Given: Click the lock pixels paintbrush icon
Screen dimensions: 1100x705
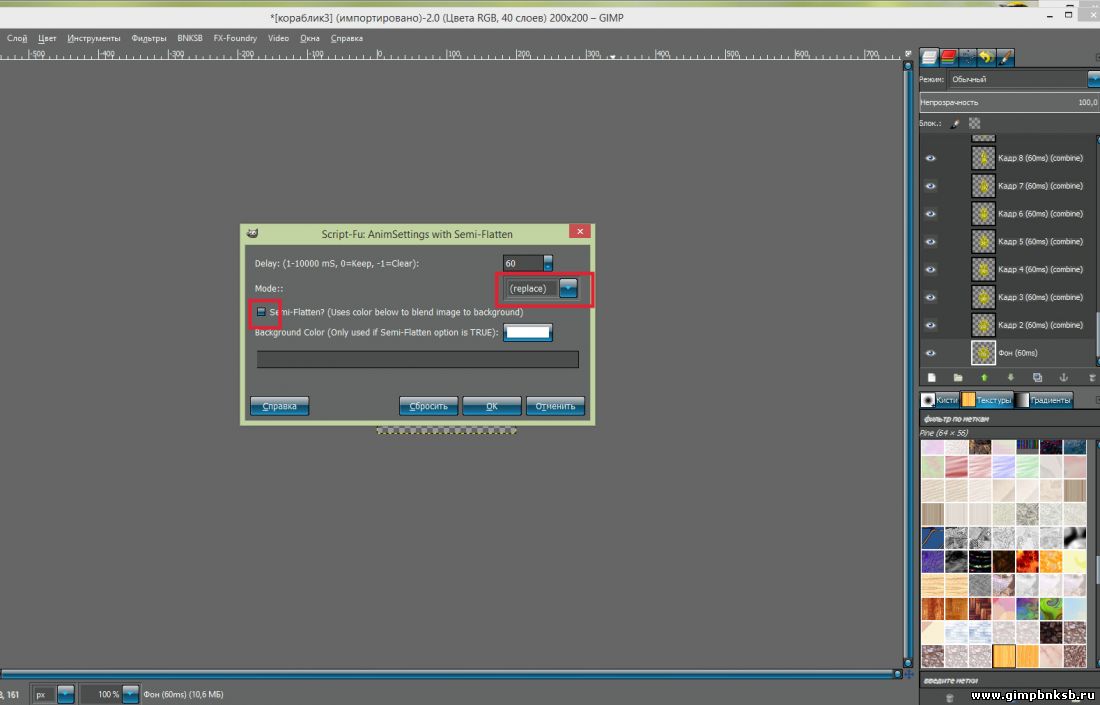Looking at the screenshot, I should (955, 123).
